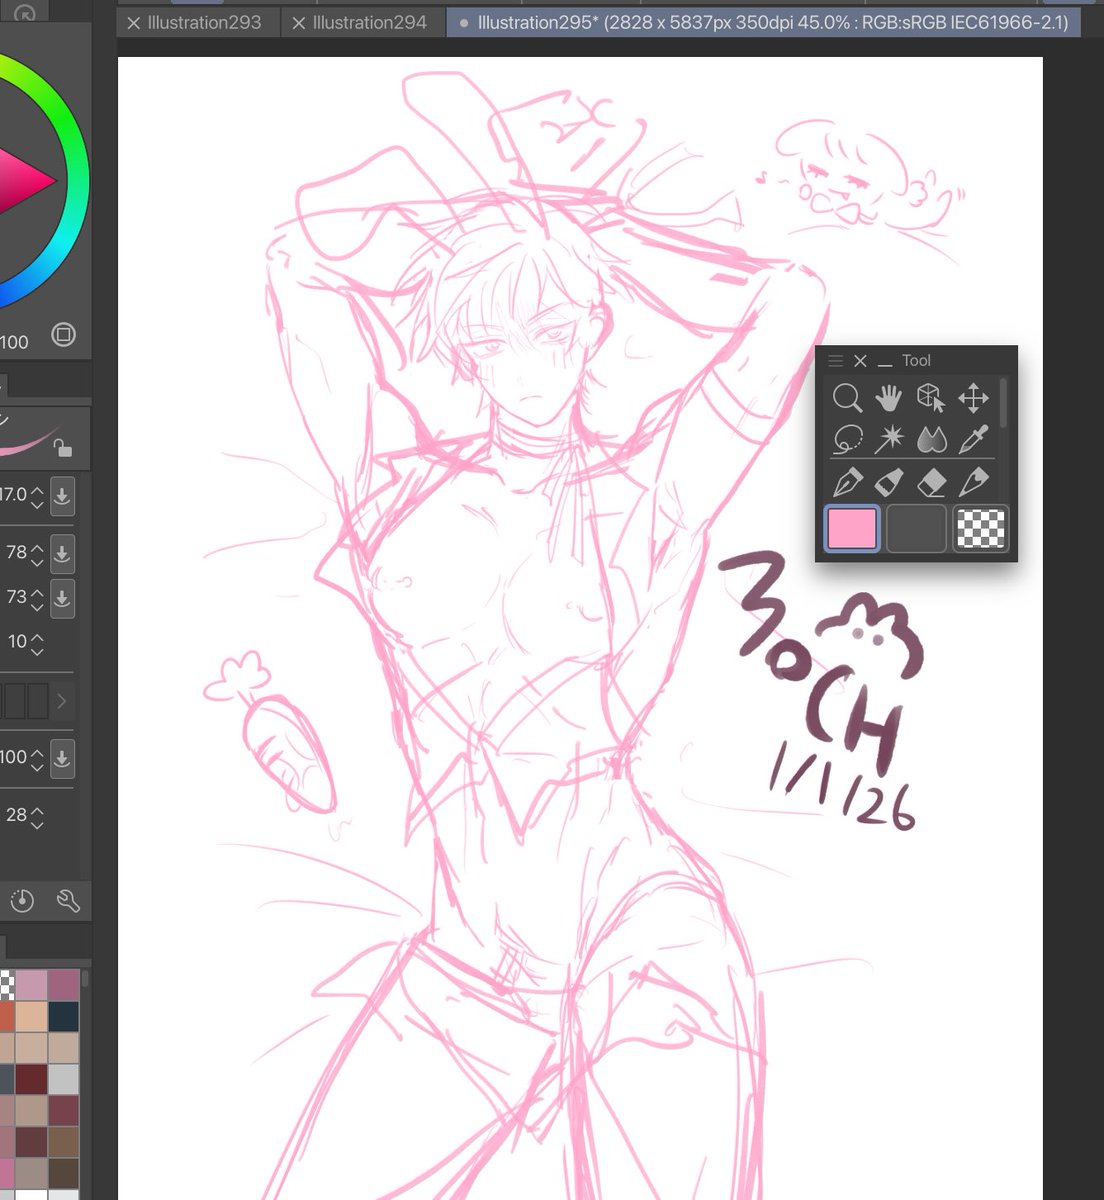The width and height of the screenshot is (1104, 1200).
Task: Toggle the brush stroke lock icon
Action: click(x=64, y=448)
